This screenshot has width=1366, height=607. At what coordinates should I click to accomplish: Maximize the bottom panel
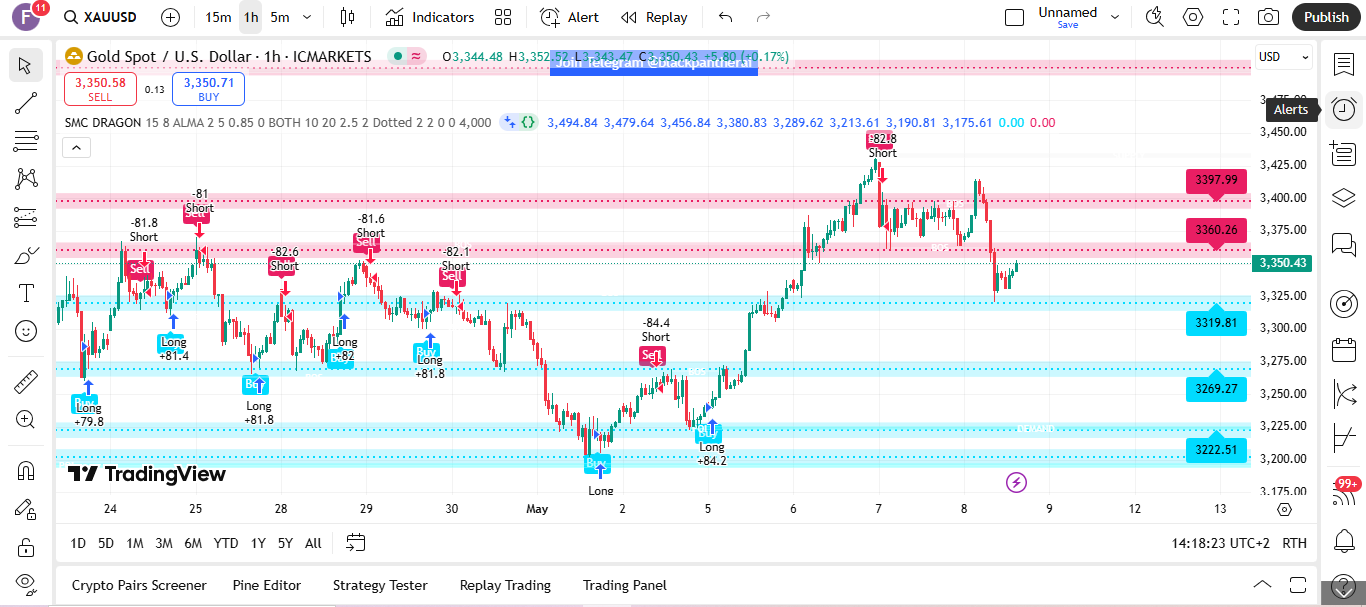tap(1298, 585)
